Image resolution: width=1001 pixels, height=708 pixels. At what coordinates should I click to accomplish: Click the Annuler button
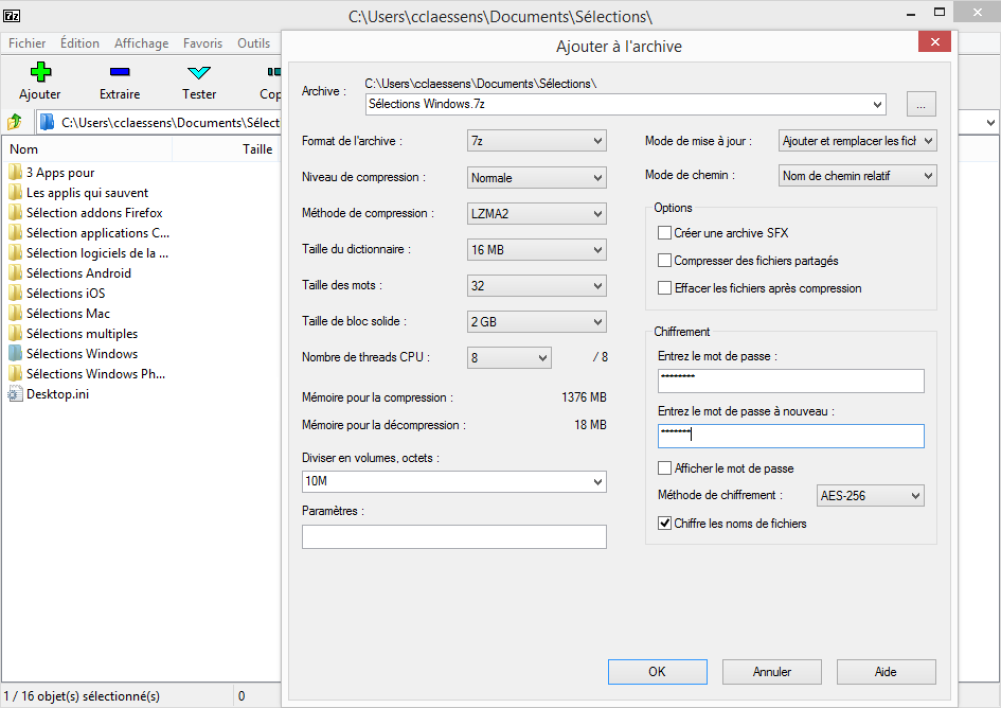(x=772, y=672)
